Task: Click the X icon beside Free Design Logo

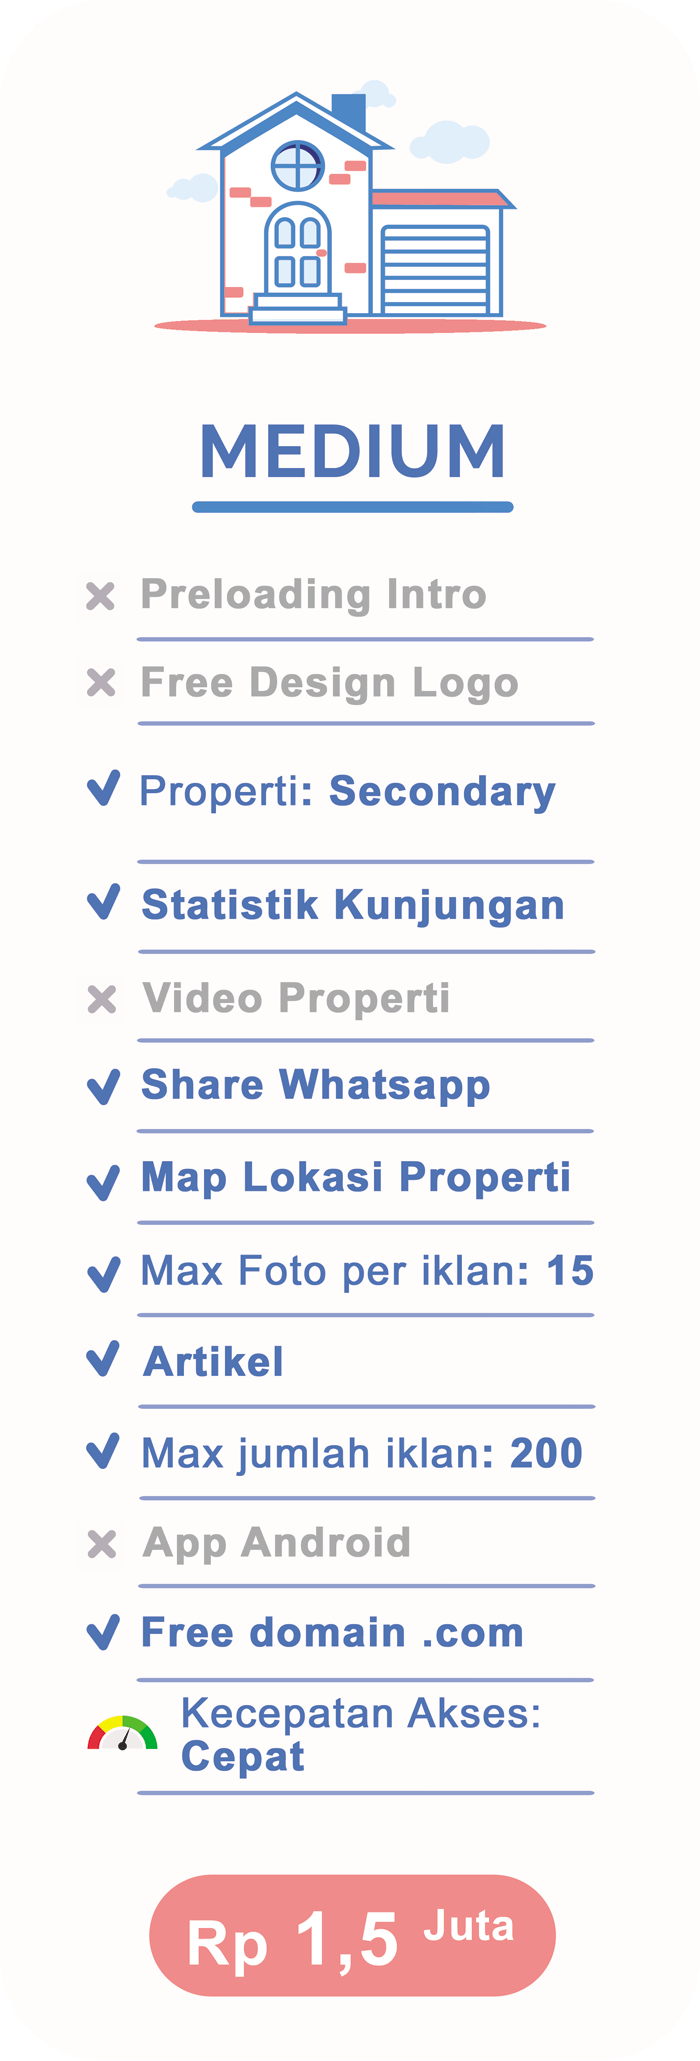Action: click(x=101, y=684)
